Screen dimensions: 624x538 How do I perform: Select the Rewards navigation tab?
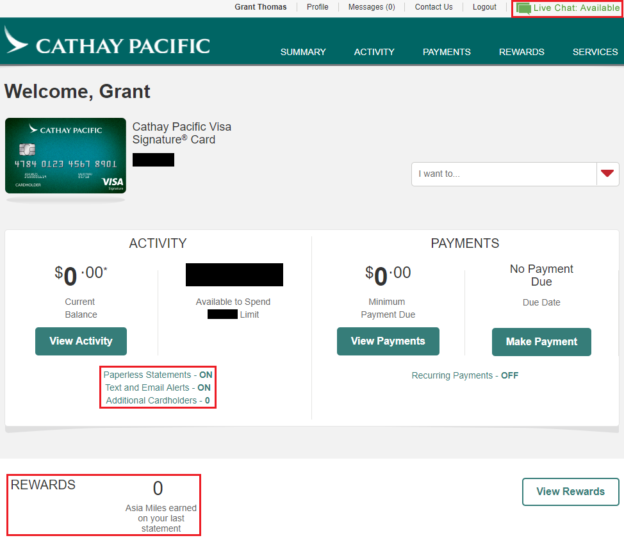click(x=522, y=52)
